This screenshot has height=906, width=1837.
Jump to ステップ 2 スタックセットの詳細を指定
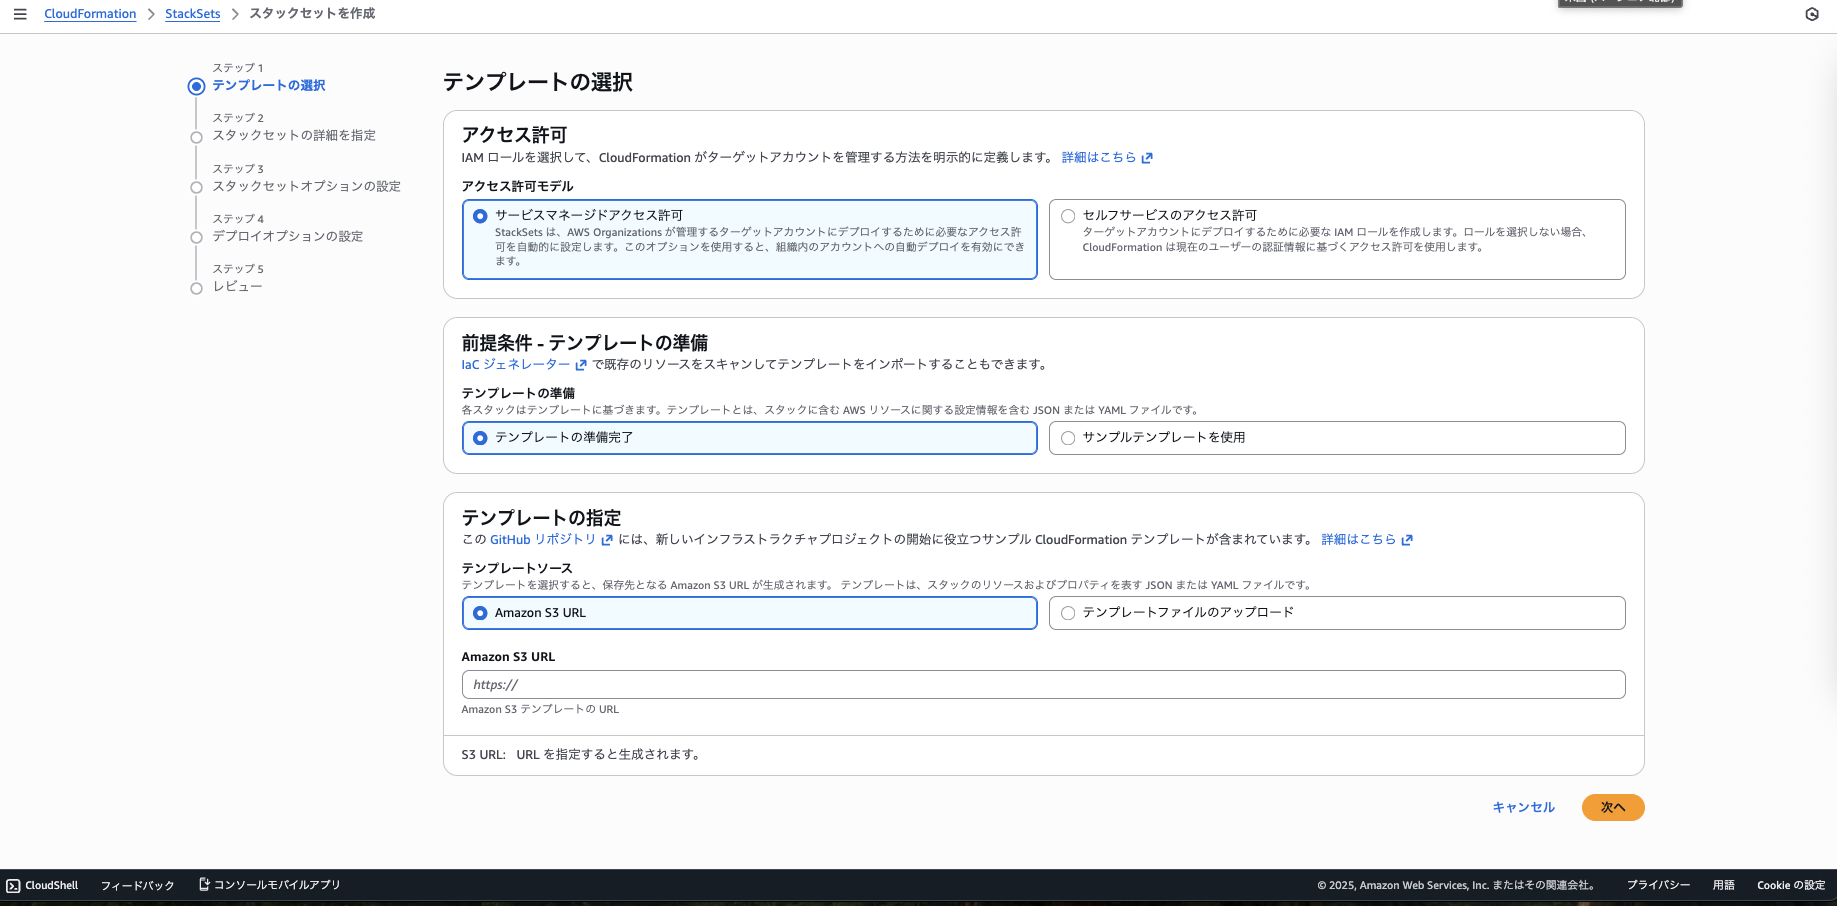[x=295, y=135]
